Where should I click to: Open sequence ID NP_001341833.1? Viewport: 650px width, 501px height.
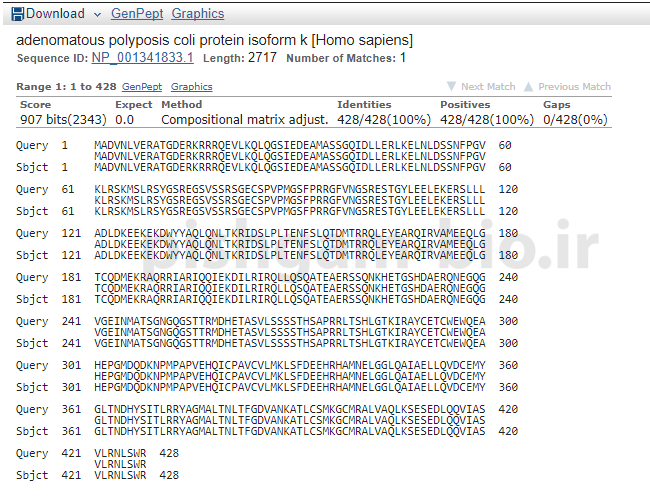pos(143,58)
